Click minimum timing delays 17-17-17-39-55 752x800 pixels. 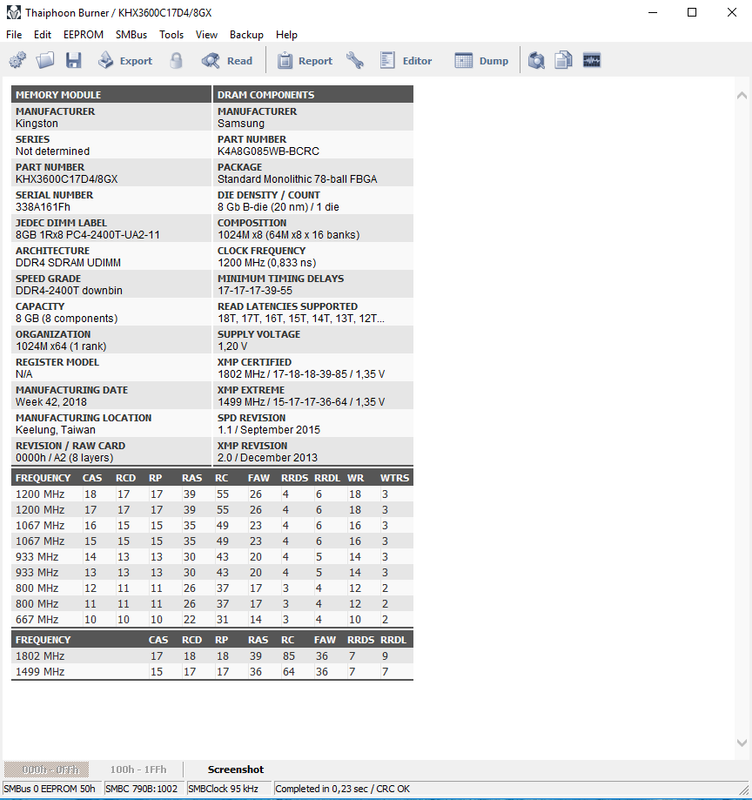255,291
